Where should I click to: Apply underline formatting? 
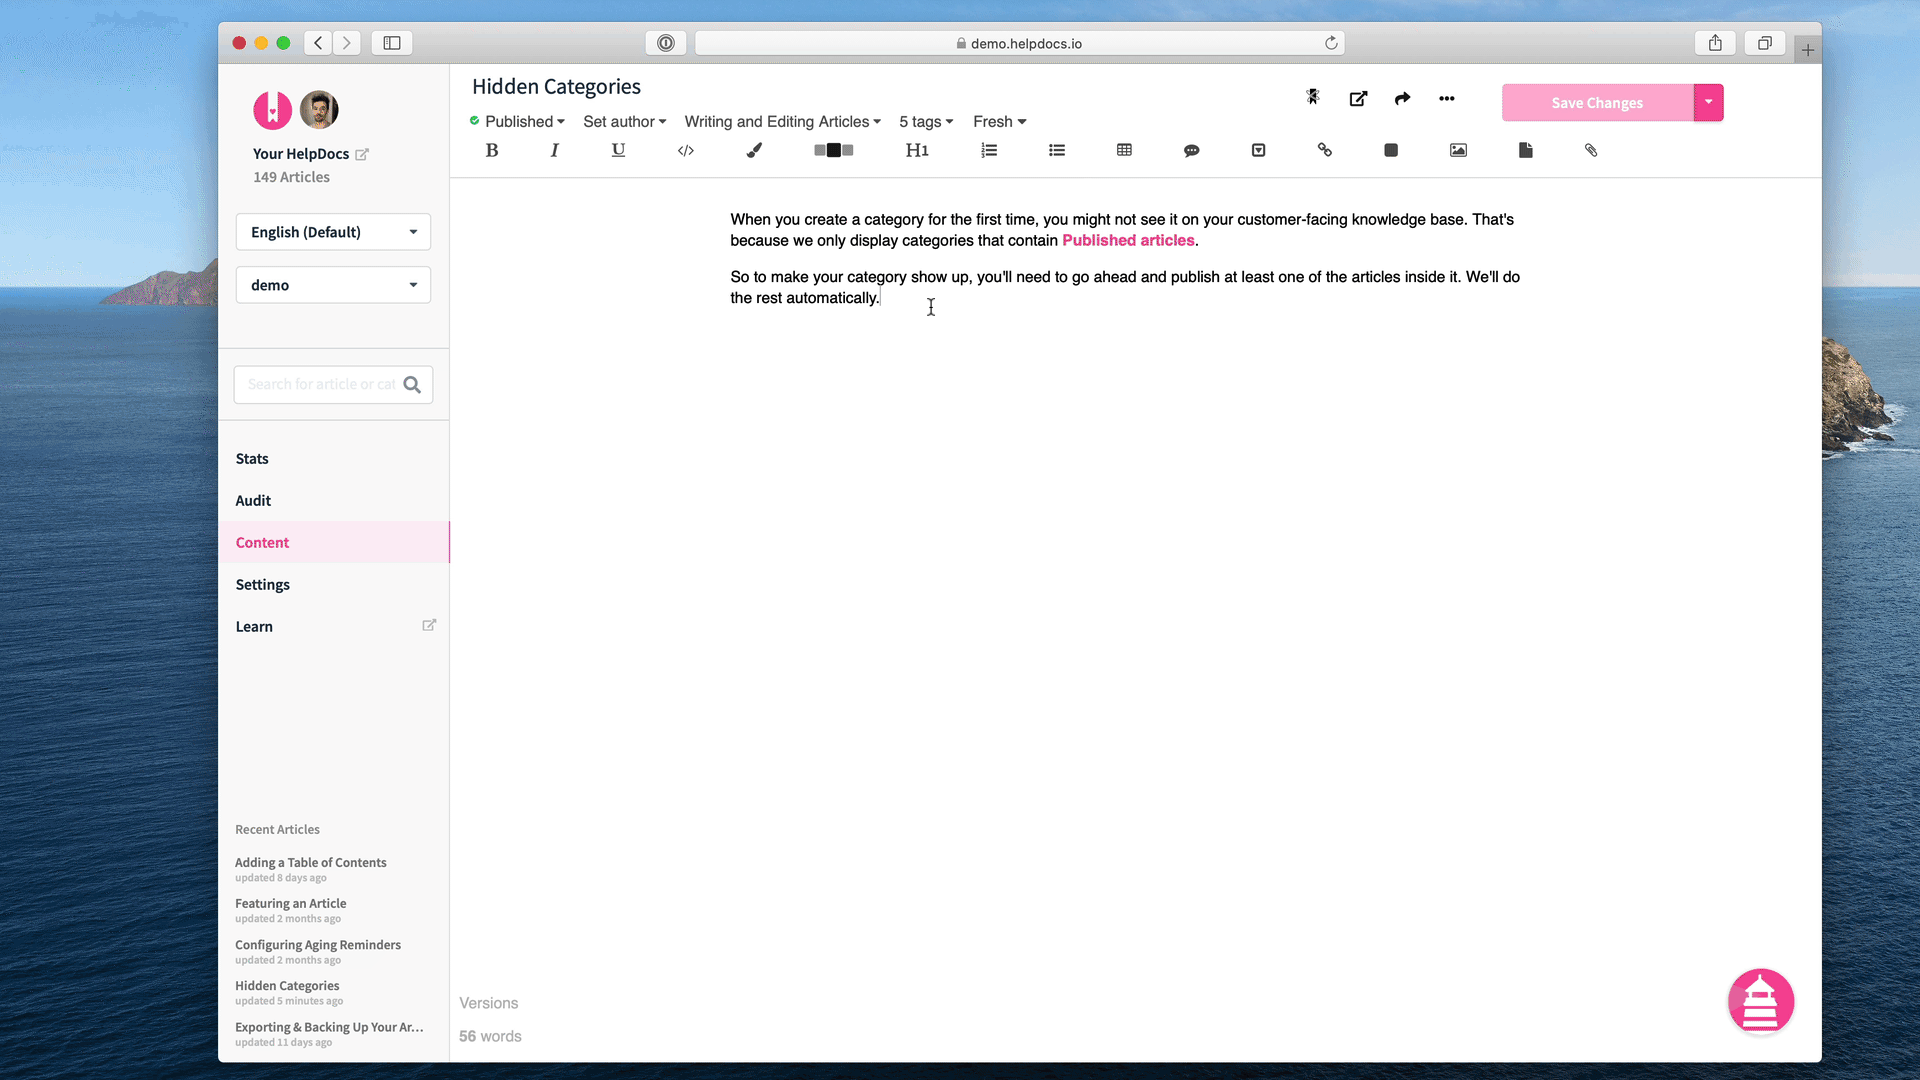tap(618, 150)
